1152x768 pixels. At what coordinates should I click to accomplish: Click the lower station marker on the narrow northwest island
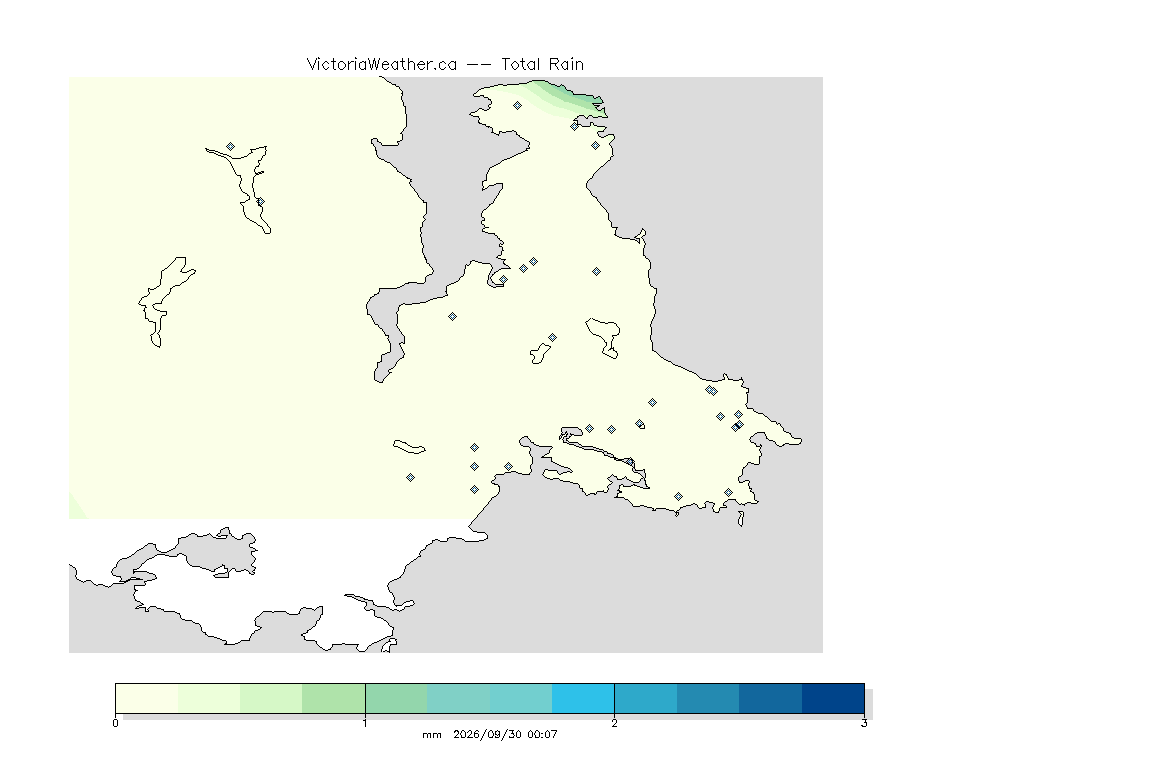260,201
